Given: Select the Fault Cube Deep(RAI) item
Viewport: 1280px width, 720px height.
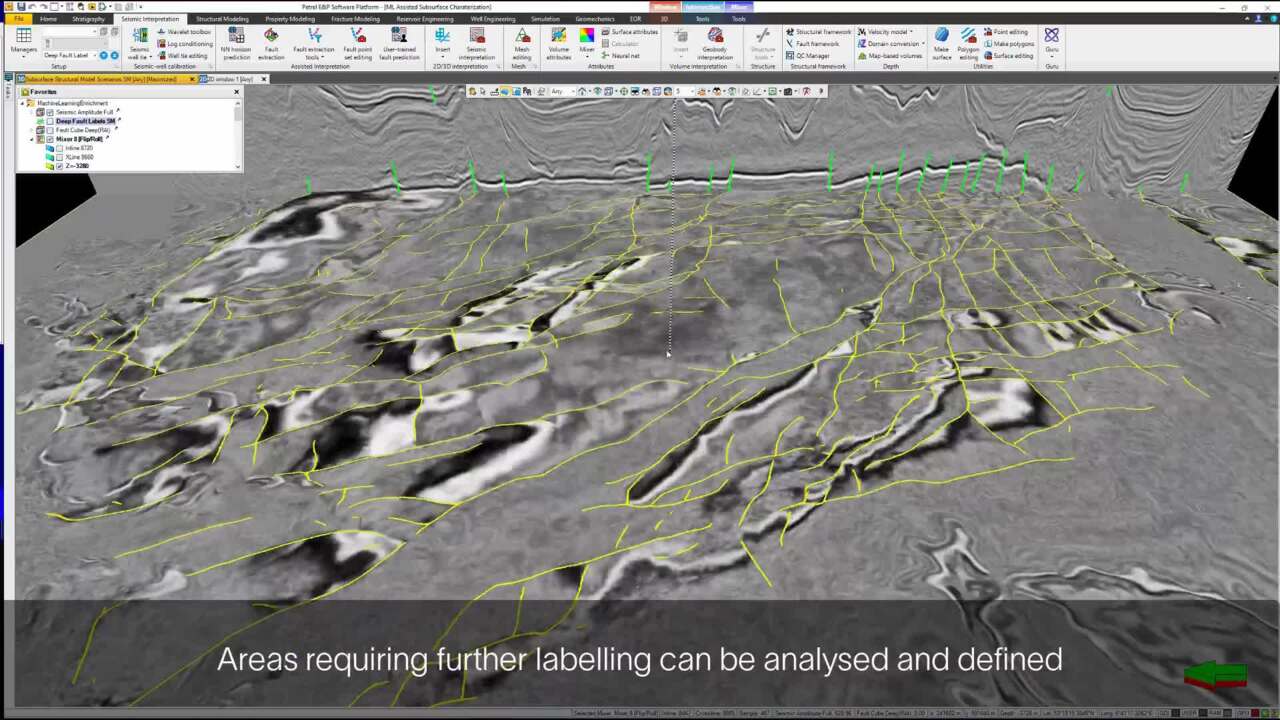Looking at the screenshot, I should click(x=83, y=130).
